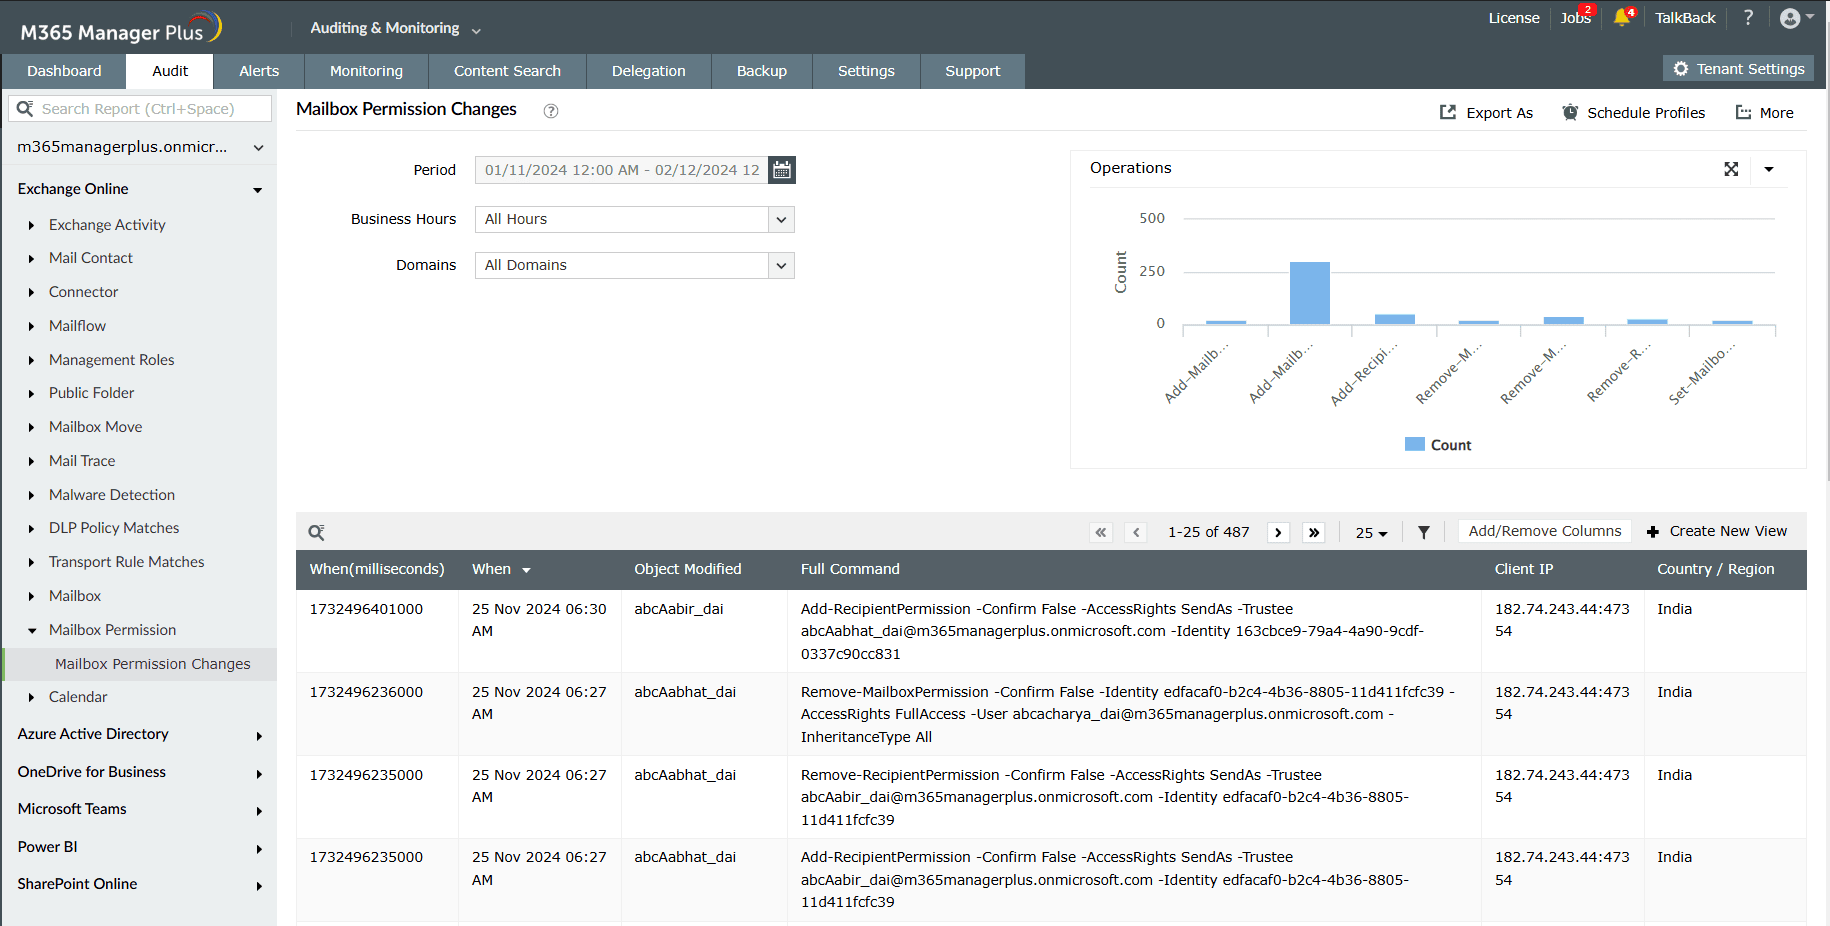Sort by the Client IP column header
The width and height of the screenshot is (1830, 926).
pyautogui.click(x=1524, y=569)
